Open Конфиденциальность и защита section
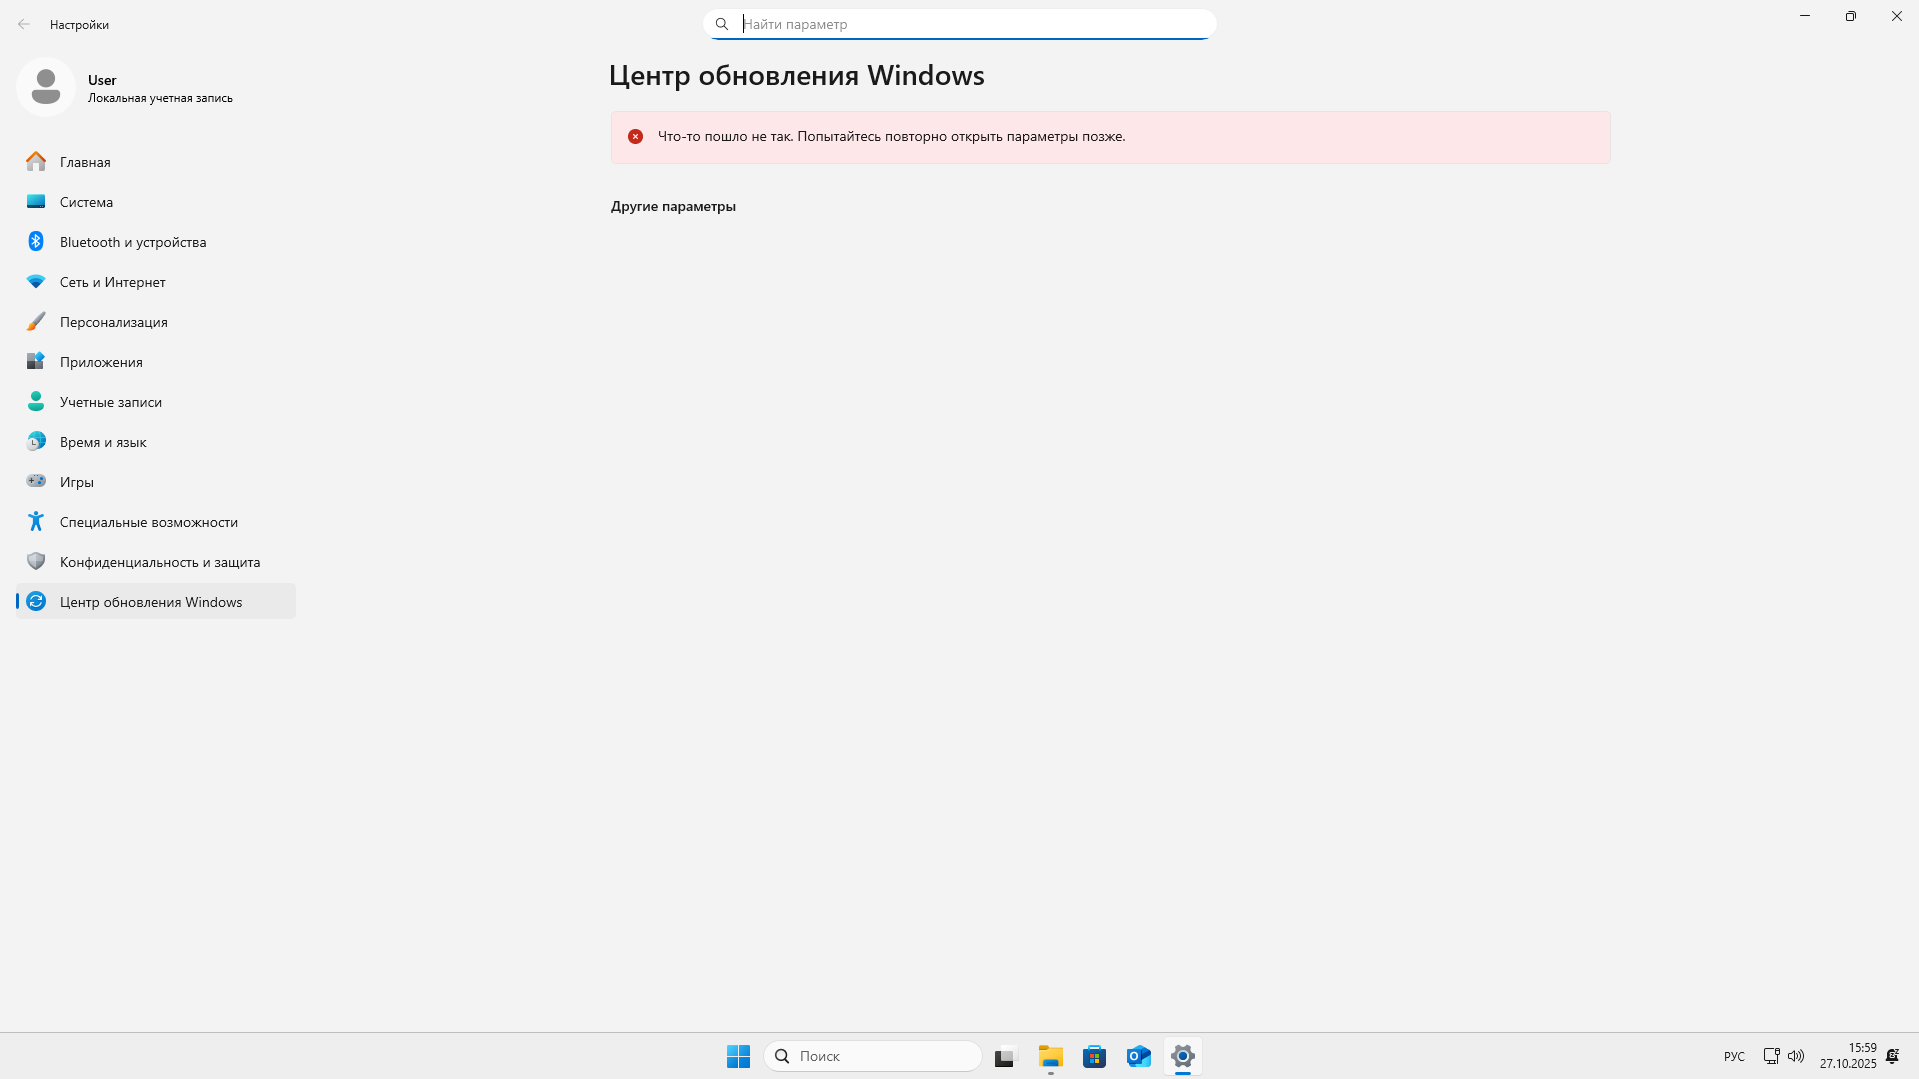 coord(160,562)
